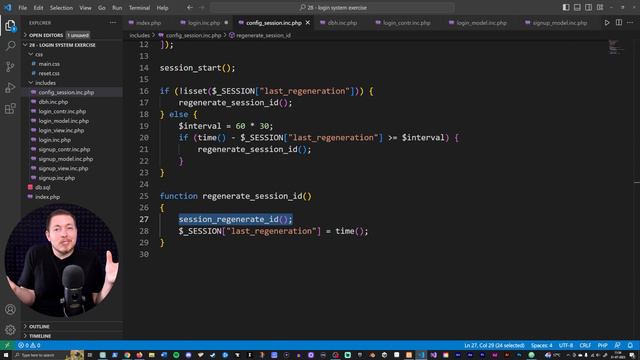Click the editor minimap
This screenshot has width=640, height=360.
click(616, 47)
